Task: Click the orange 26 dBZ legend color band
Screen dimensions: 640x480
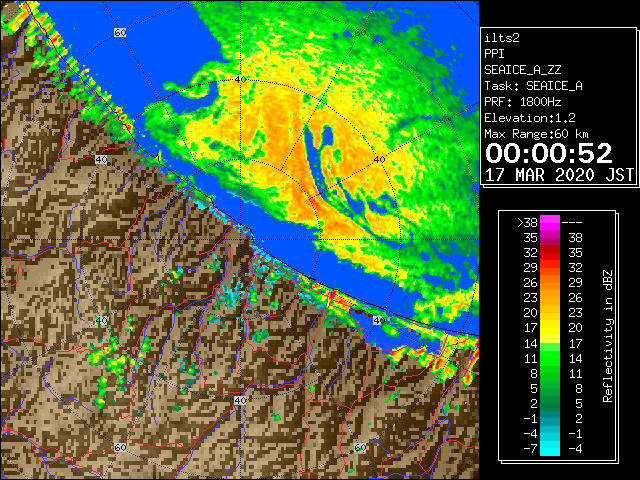Action: 550,283
